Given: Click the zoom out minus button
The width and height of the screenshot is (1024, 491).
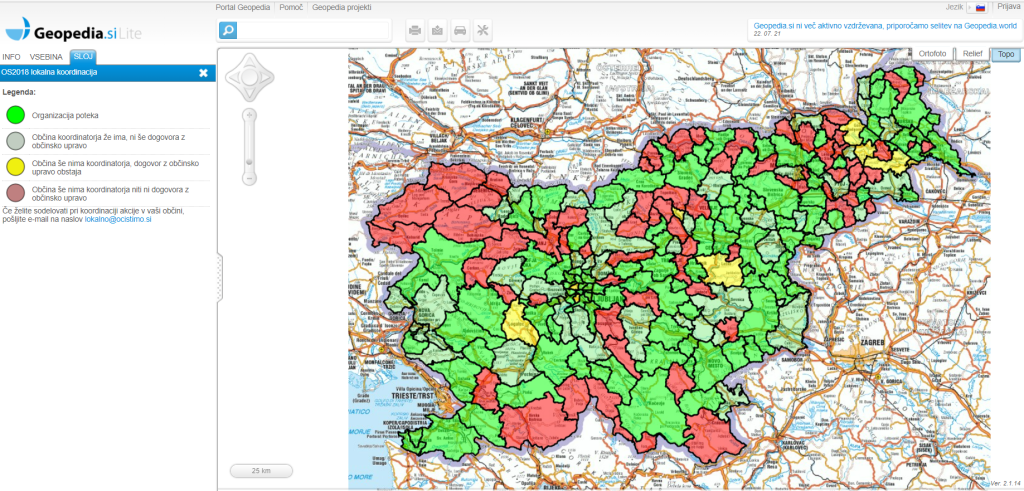Looking at the screenshot, I should (x=249, y=179).
